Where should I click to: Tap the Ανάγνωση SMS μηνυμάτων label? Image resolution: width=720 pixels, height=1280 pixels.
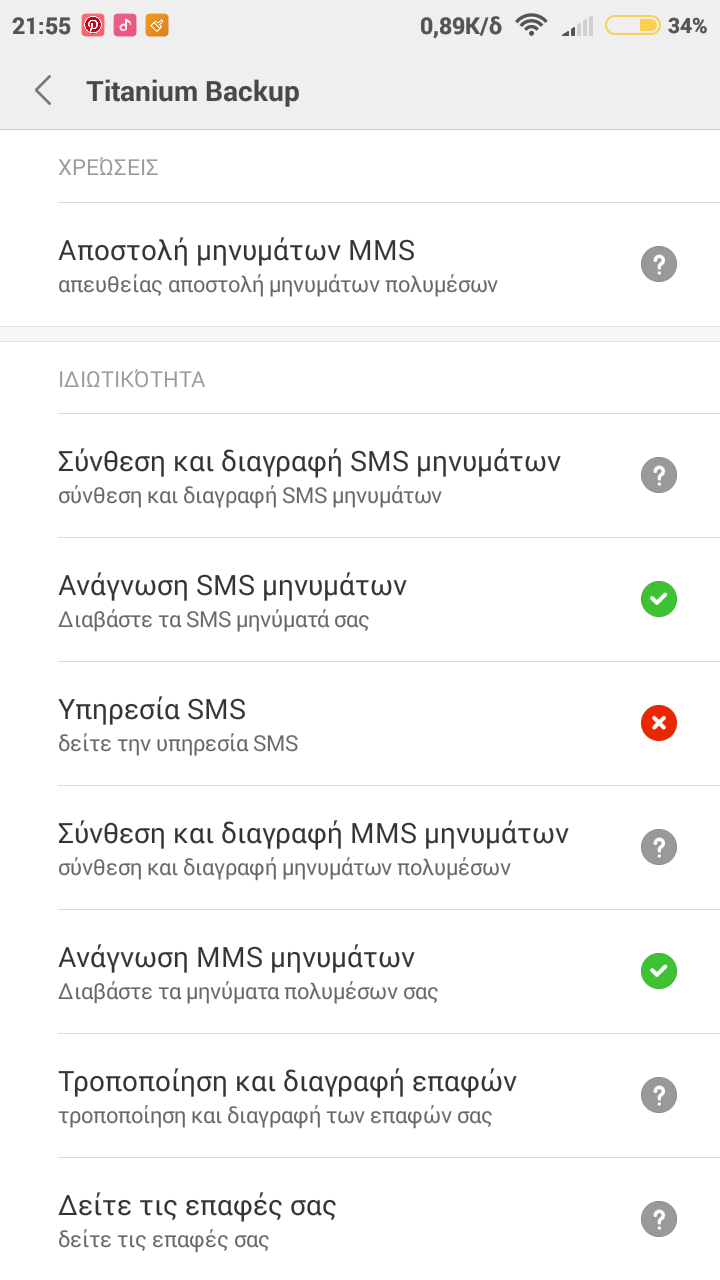click(x=233, y=586)
